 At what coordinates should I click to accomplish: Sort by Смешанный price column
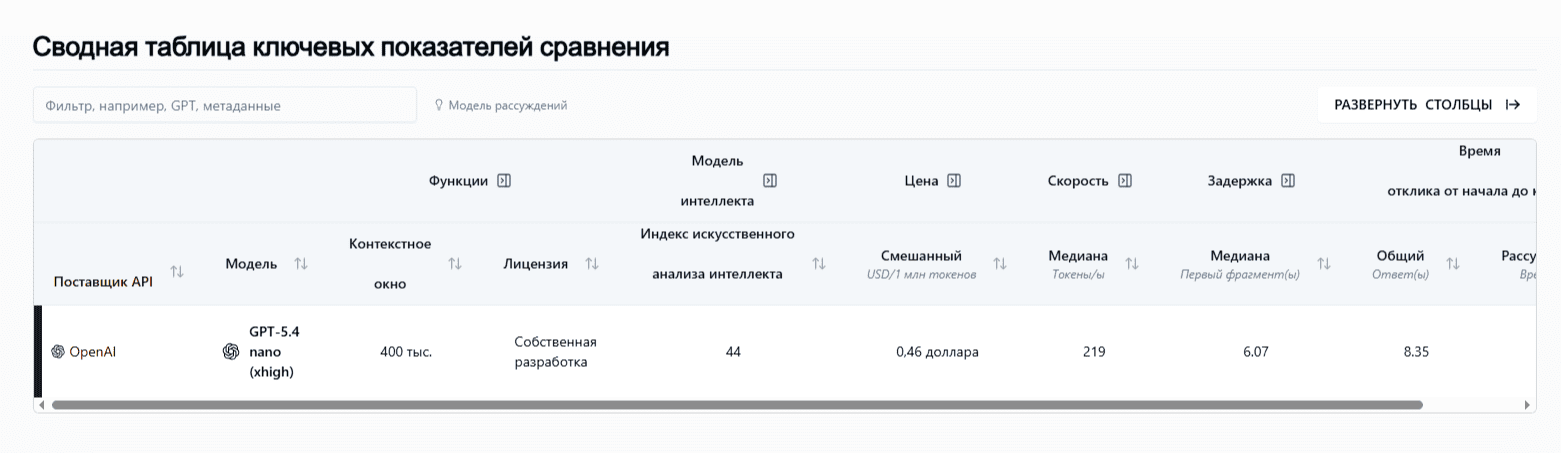pos(1000,264)
